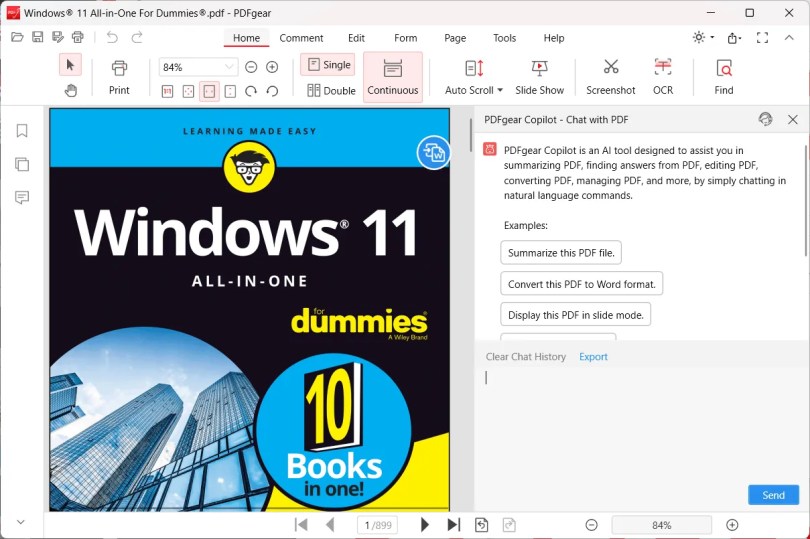Open the Comment tab
The width and height of the screenshot is (810, 539).
(x=301, y=38)
